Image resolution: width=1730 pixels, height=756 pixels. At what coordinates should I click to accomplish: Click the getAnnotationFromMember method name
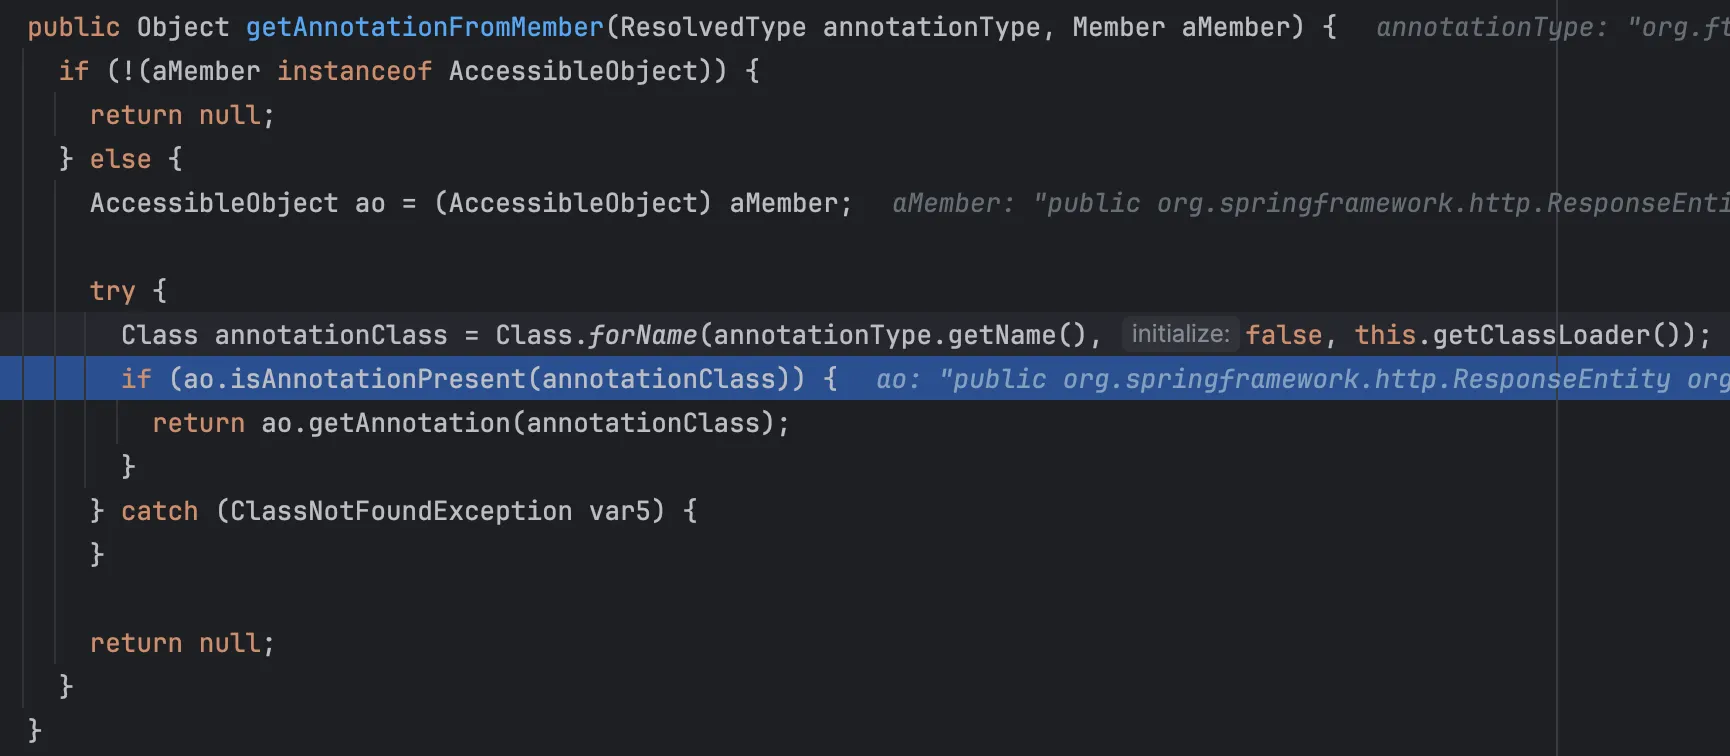(x=424, y=27)
